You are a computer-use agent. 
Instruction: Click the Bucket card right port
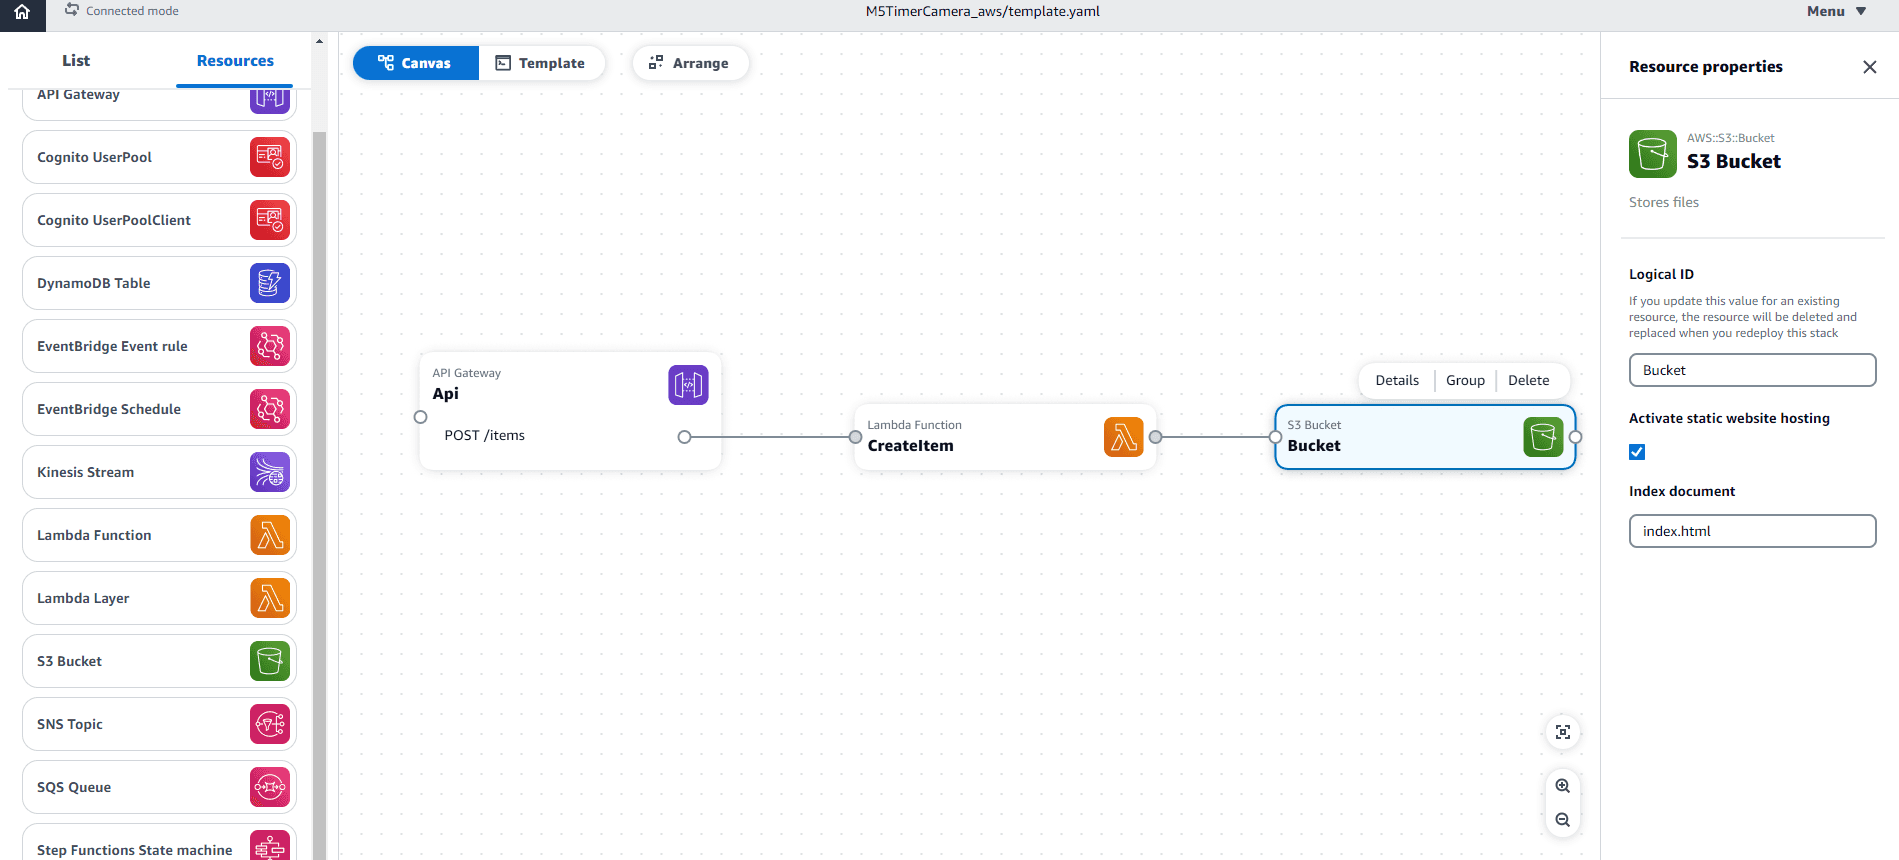1575,437
